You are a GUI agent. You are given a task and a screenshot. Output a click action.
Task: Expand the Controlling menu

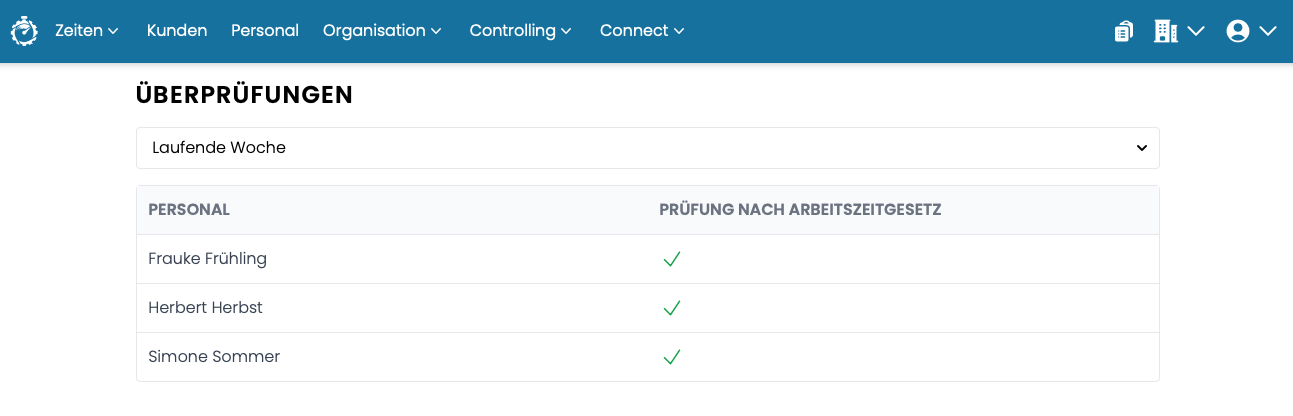point(520,31)
